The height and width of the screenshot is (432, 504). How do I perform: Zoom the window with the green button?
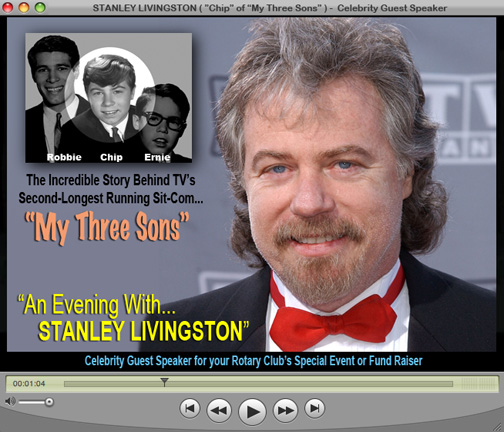(40, 7)
